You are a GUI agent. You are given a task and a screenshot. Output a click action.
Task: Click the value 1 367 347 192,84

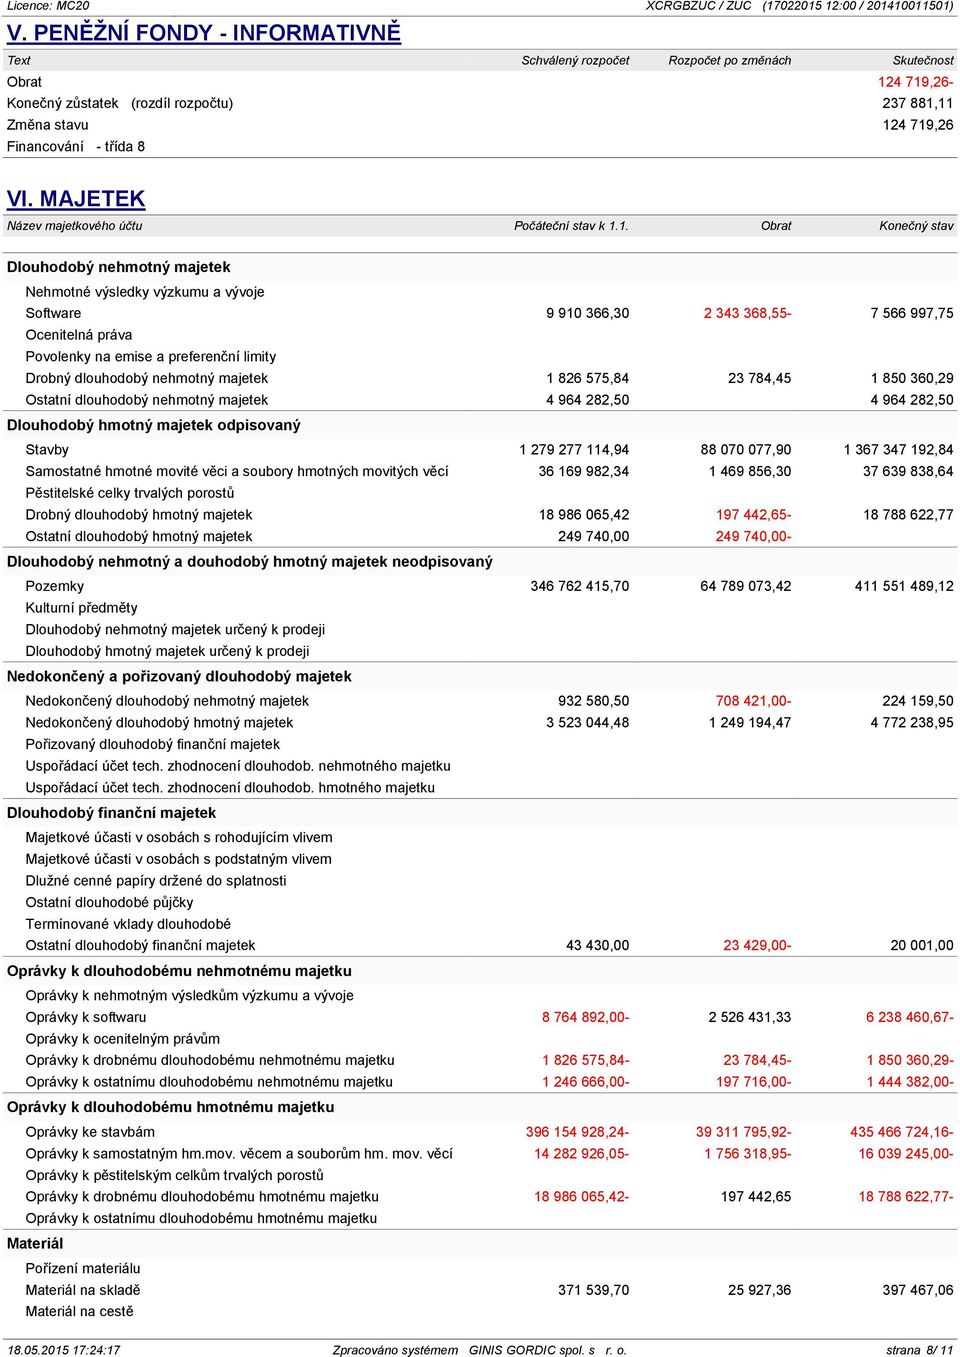point(898,450)
